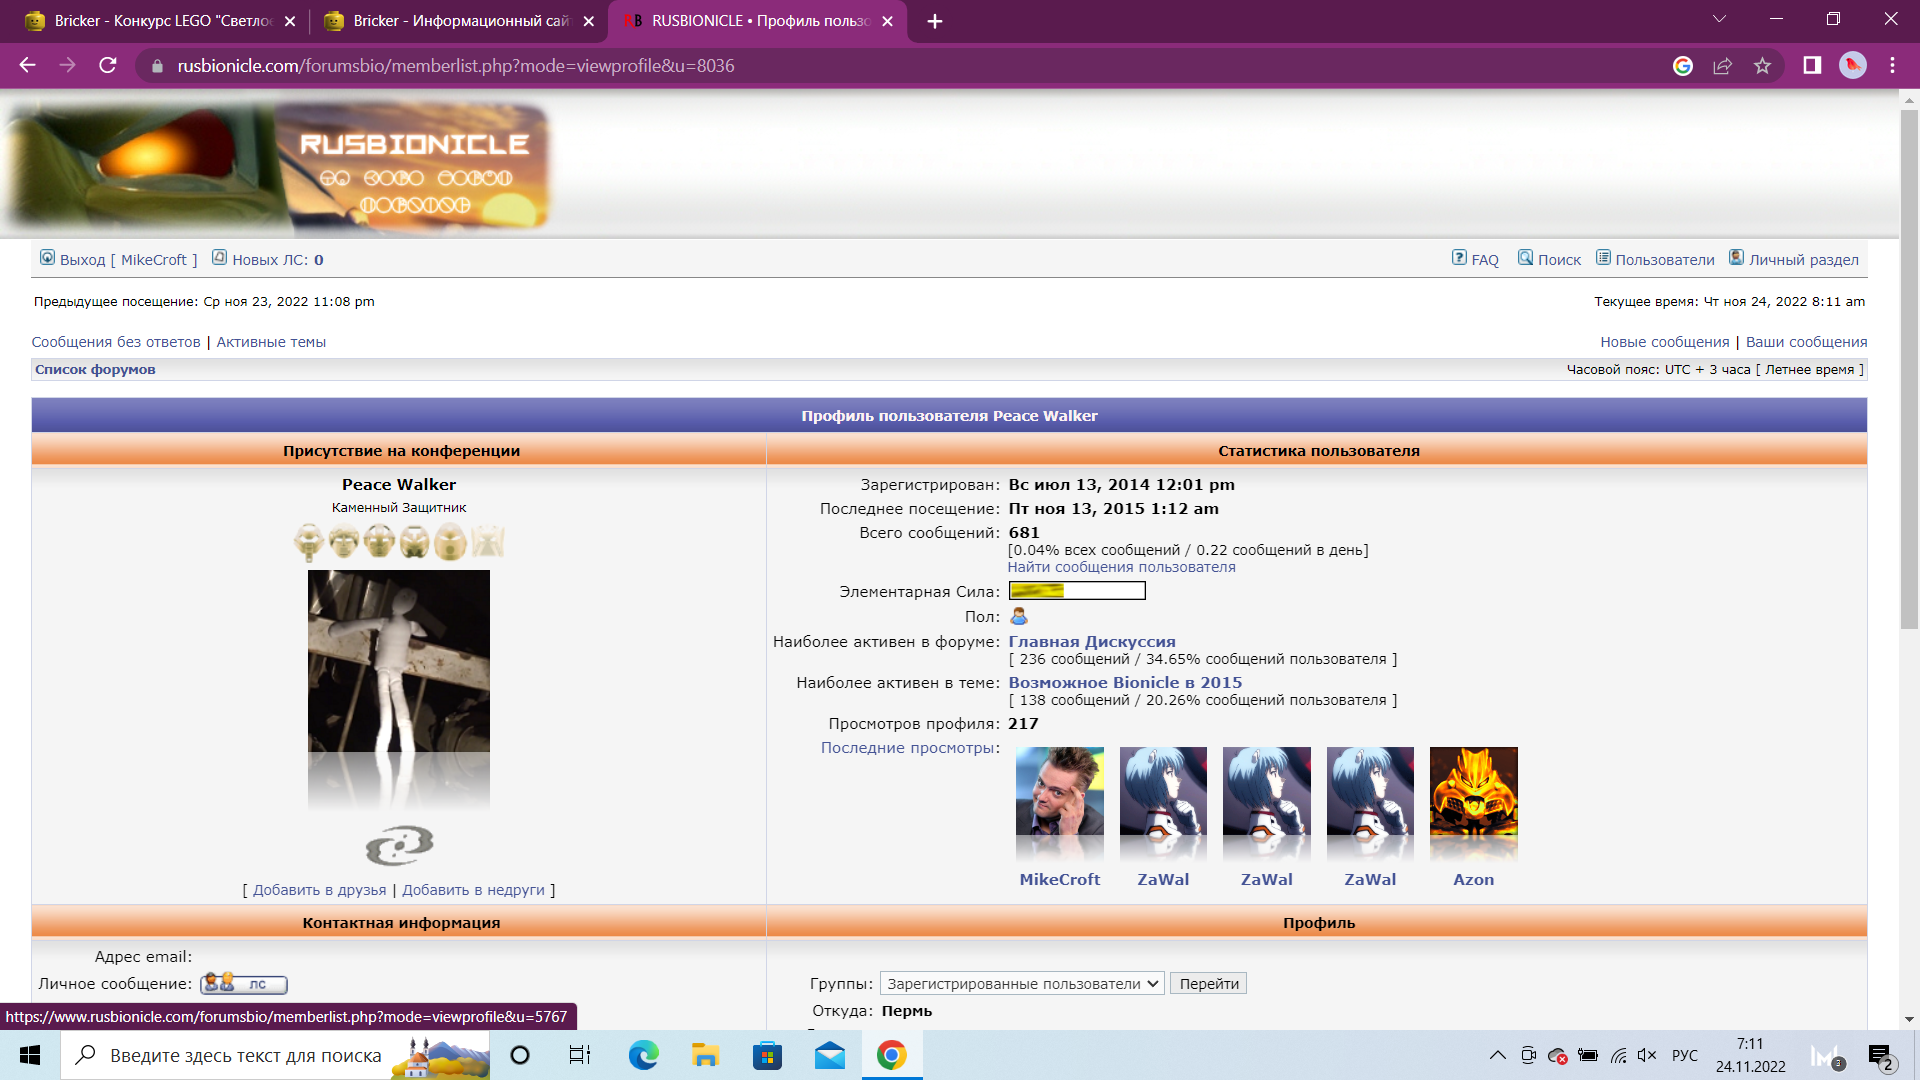
Task: Reload the page with the refresh icon
Action: pos(108,65)
